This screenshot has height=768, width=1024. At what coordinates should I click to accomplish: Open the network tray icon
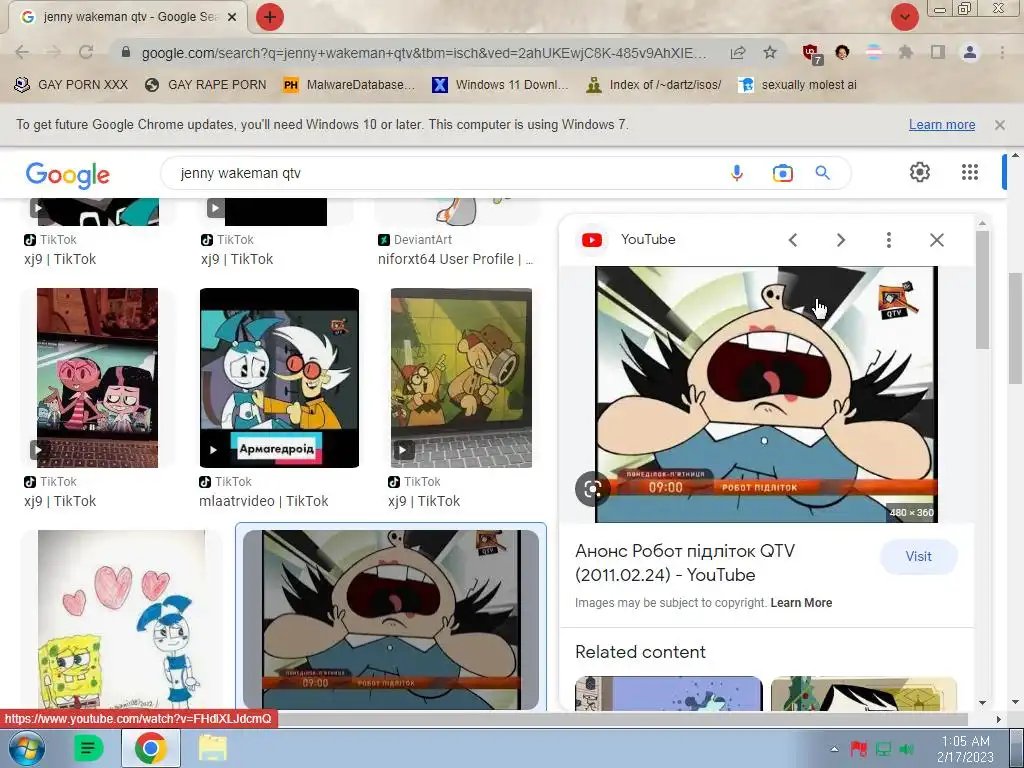coord(883,749)
